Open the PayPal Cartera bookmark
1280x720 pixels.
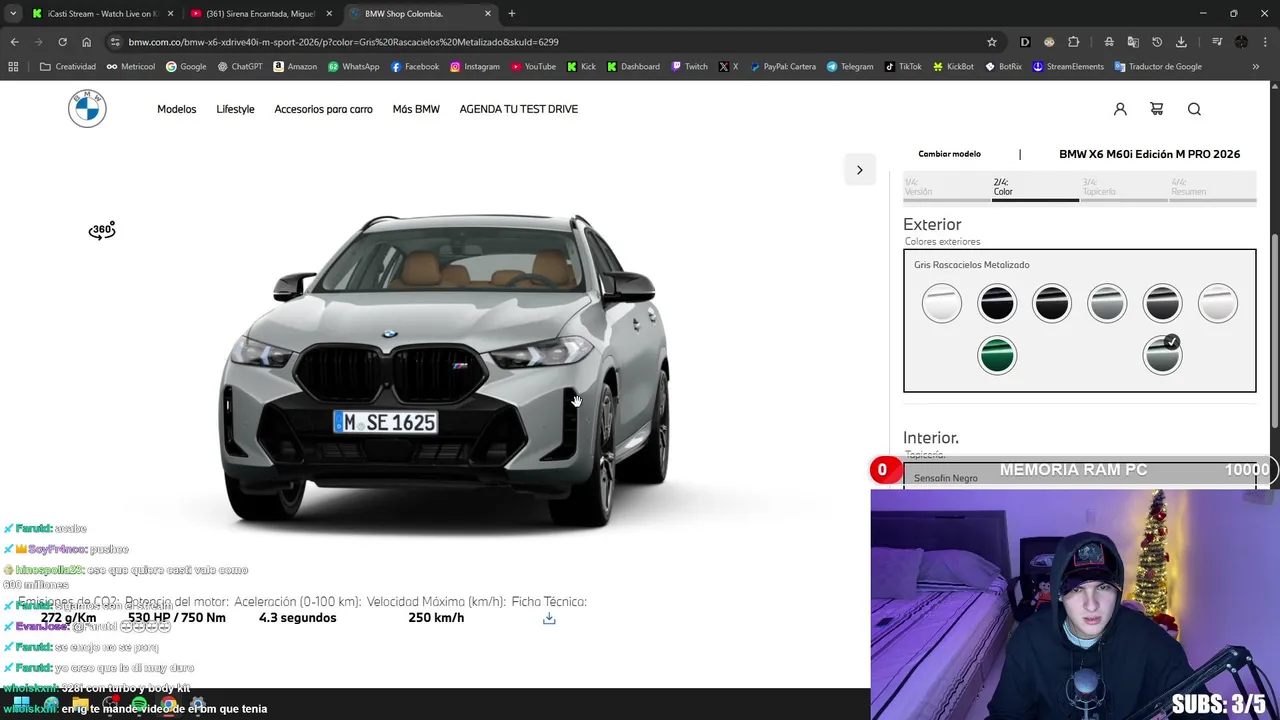(x=782, y=67)
